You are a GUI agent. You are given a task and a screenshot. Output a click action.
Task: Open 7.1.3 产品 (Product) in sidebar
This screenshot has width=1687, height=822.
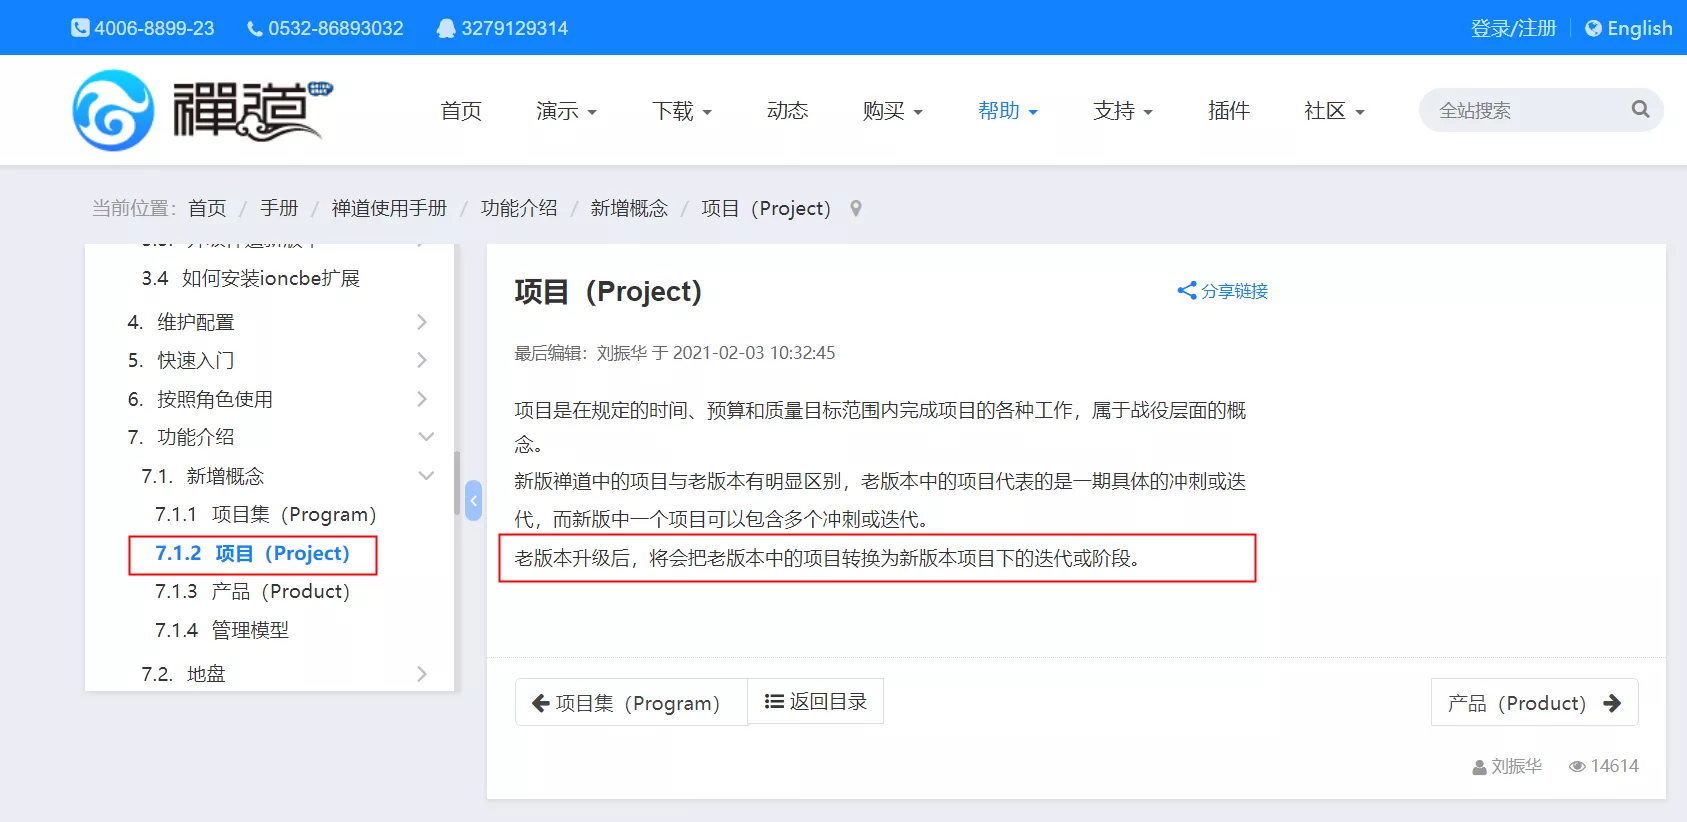click(x=252, y=592)
